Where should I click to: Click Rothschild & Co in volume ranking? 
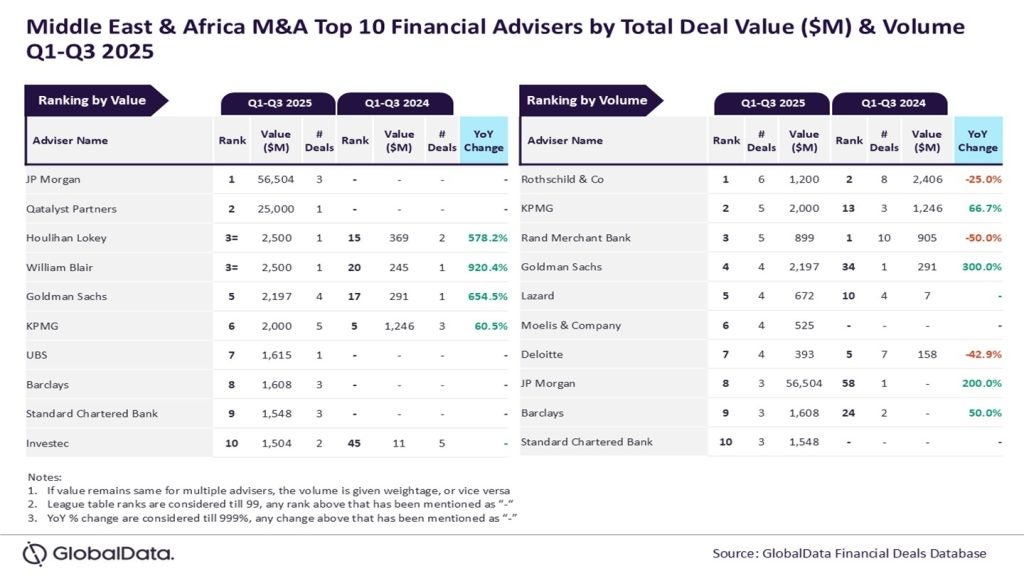point(563,180)
